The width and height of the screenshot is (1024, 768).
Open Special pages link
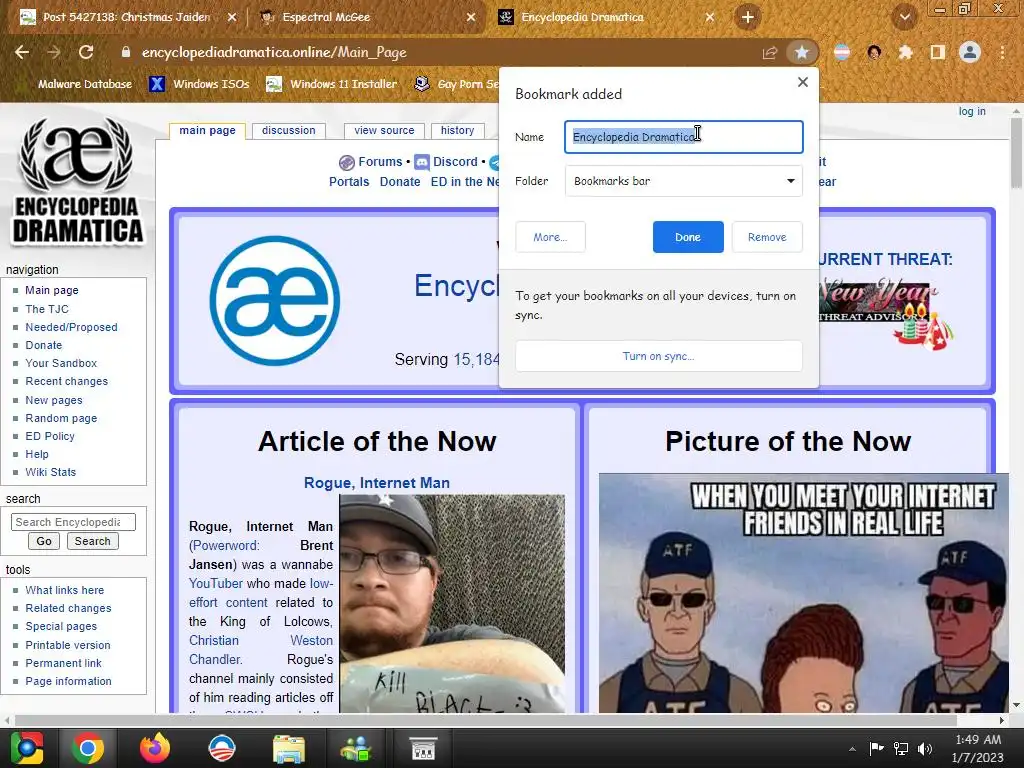pyautogui.click(x=61, y=626)
